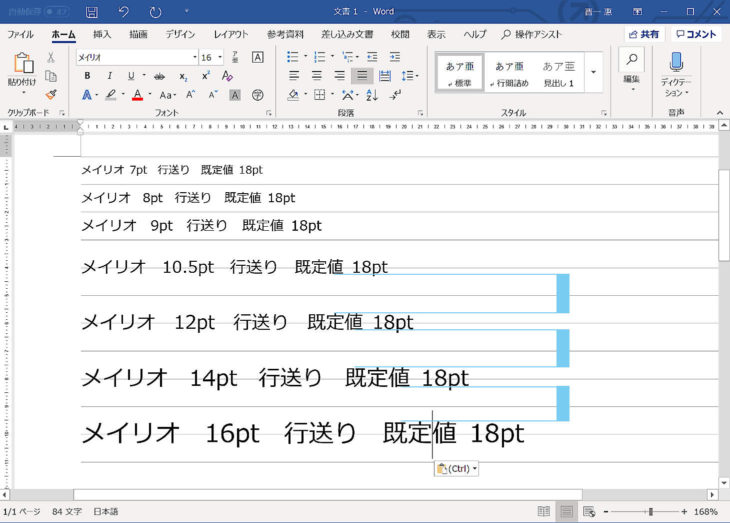Click the コメント button
Screen dimensions: 730x523
point(696,34)
